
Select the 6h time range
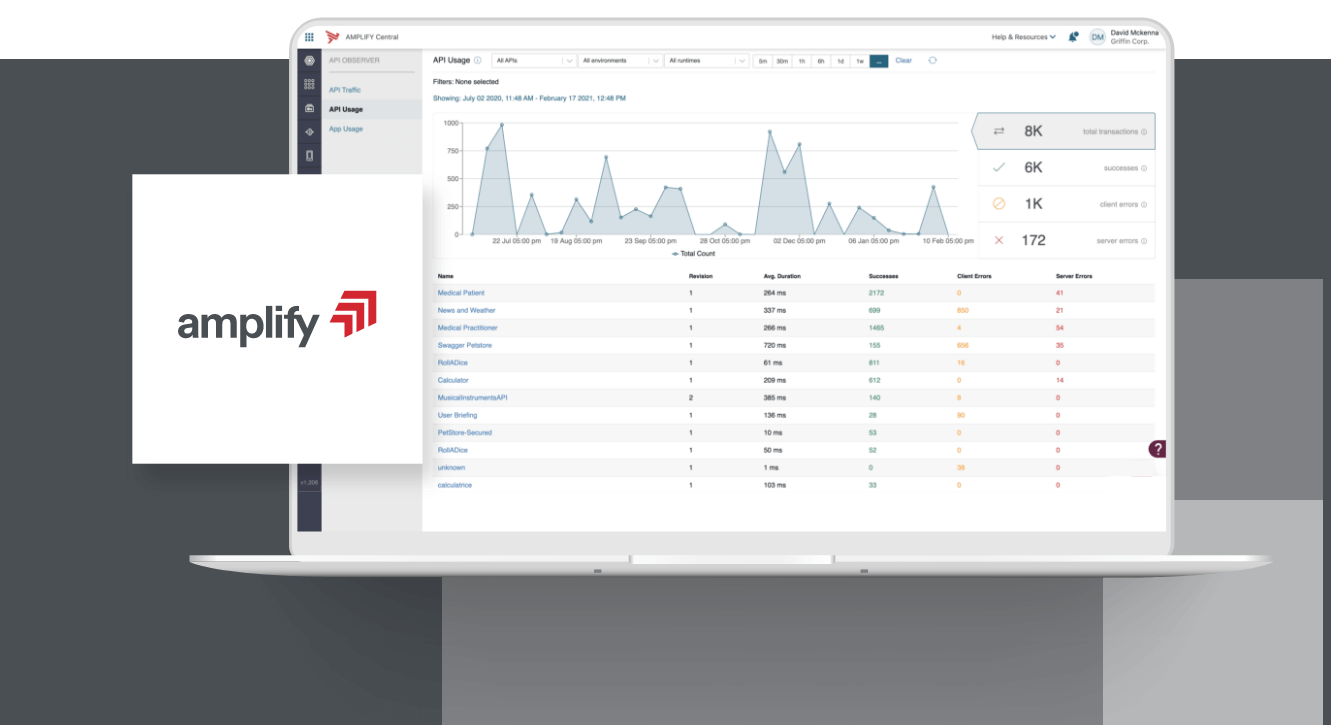pos(821,61)
